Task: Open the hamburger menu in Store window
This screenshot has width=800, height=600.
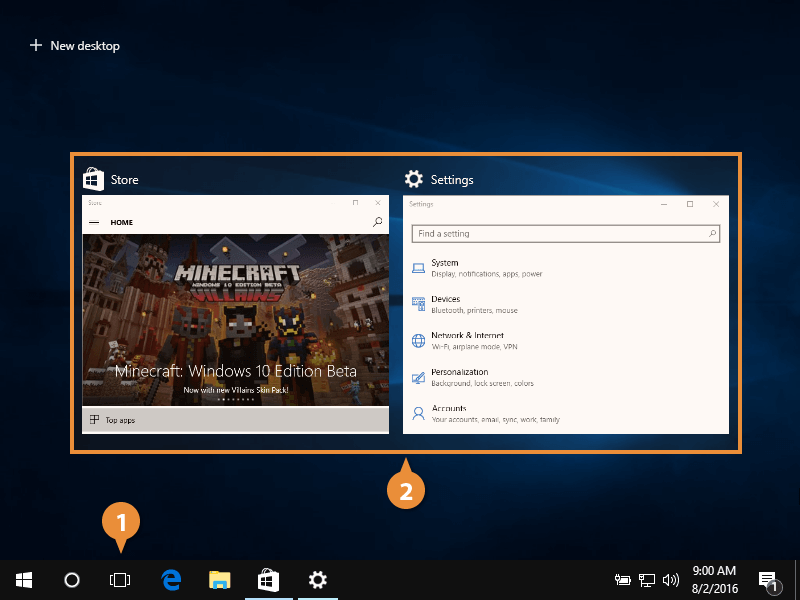Action: point(94,222)
